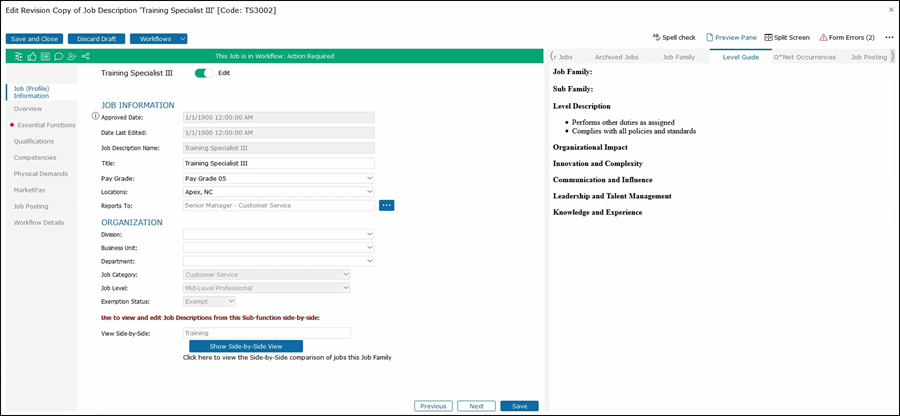Click the Approved Date info icon
900x416 pixels.
tap(96, 117)
